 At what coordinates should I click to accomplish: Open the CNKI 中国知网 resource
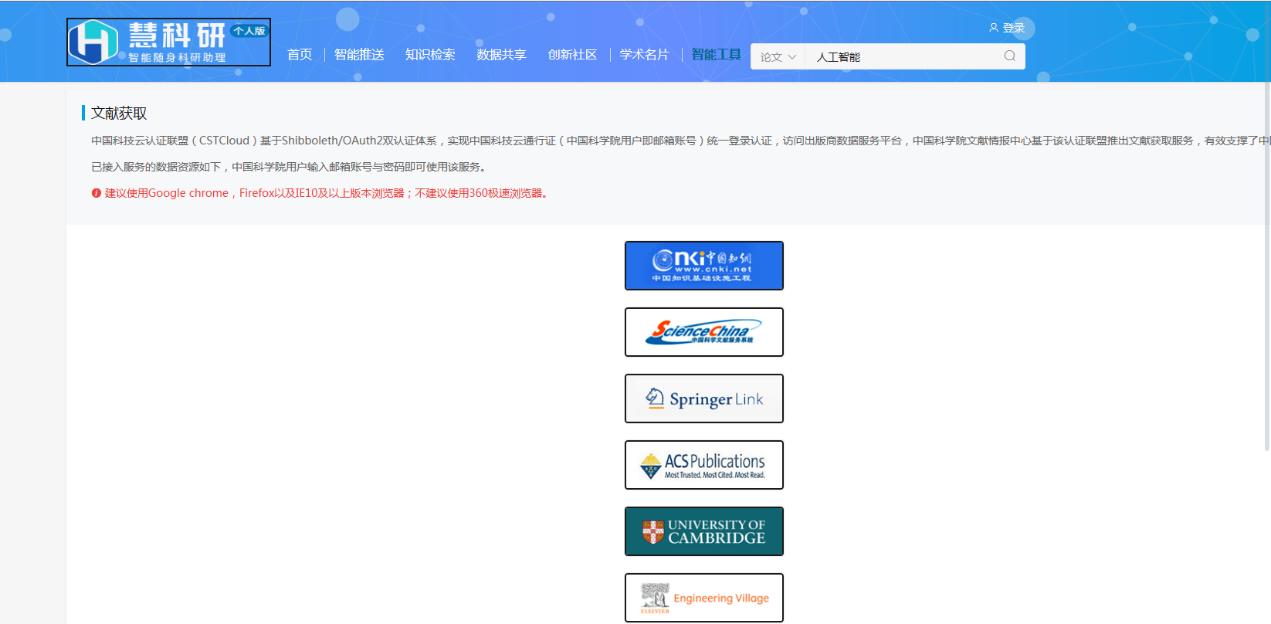tap(704, 266)
